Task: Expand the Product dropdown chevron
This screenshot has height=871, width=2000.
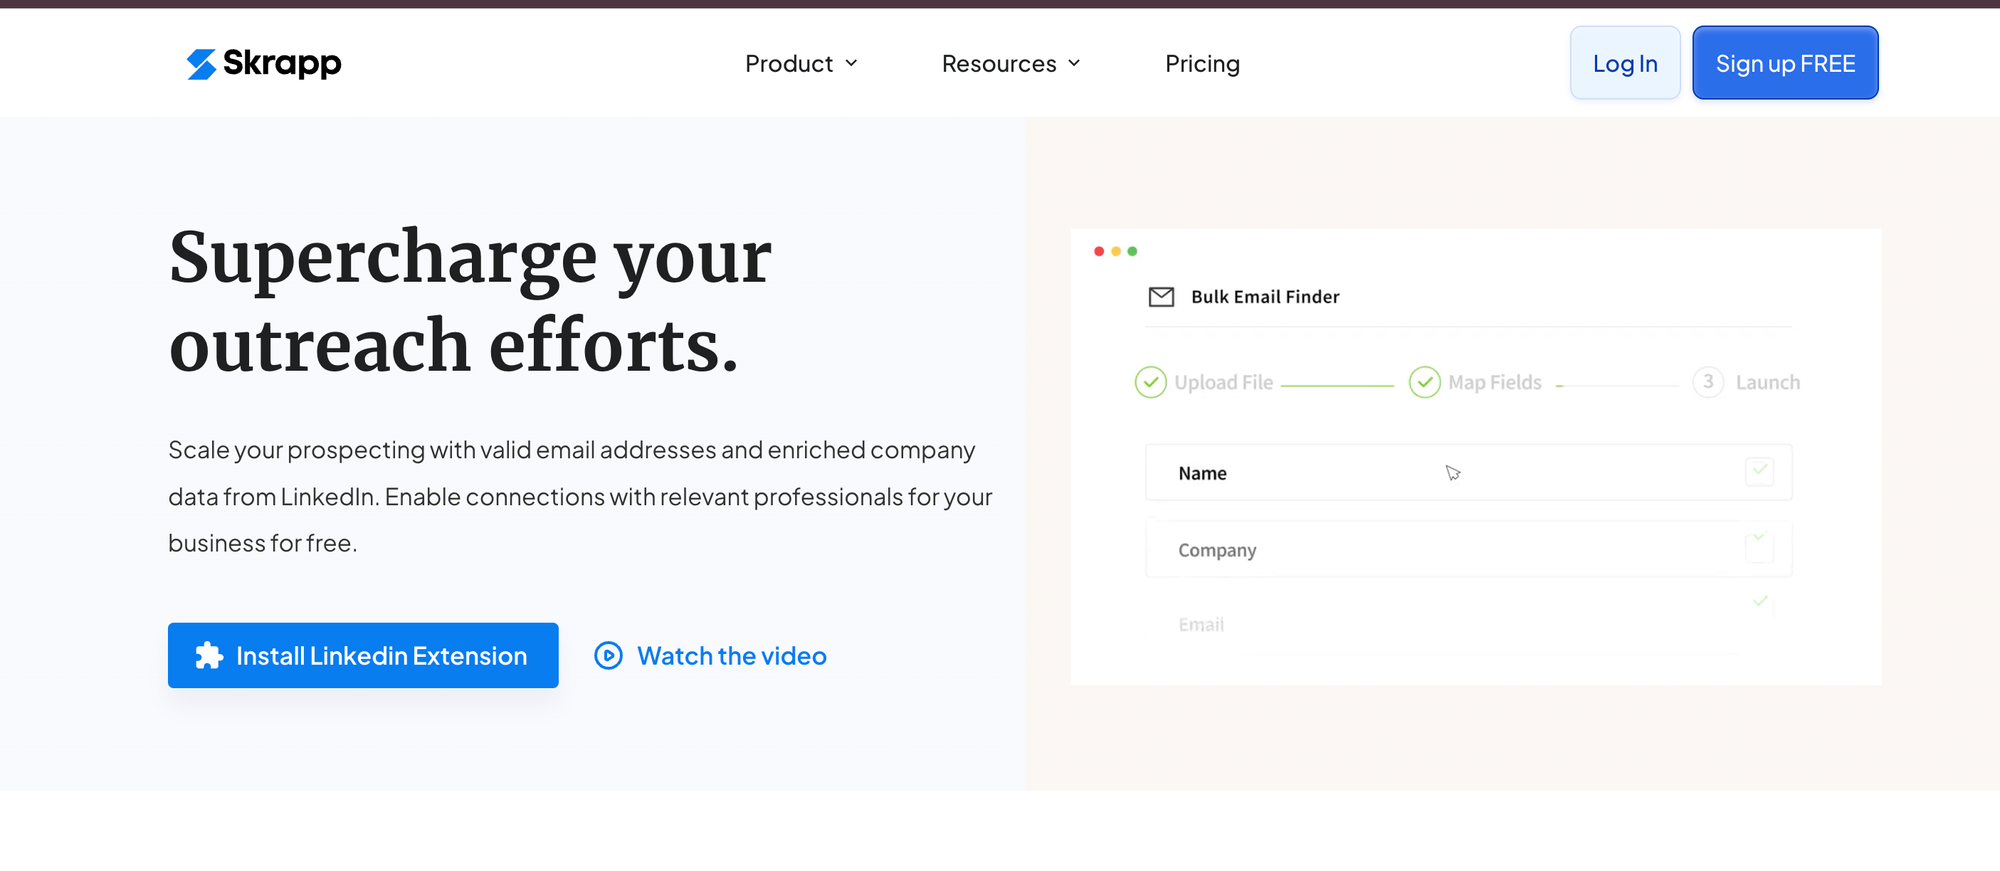Action: [851, 64]
